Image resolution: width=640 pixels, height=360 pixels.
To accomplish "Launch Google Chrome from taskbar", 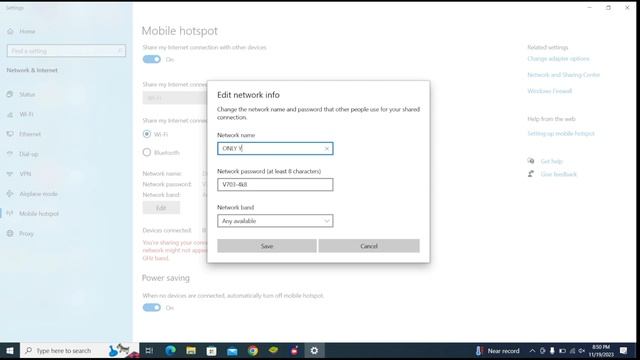I will (x=253, y=351).
